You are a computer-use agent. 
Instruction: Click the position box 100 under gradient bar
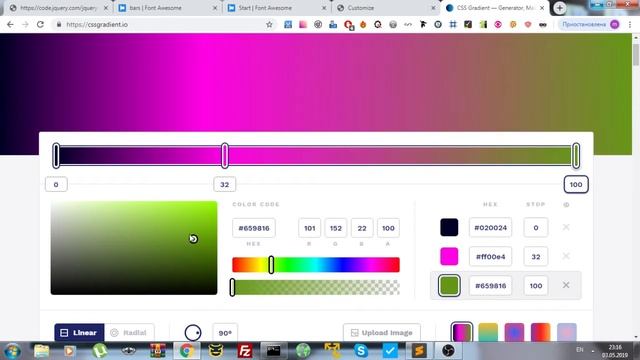click(576, 184)
